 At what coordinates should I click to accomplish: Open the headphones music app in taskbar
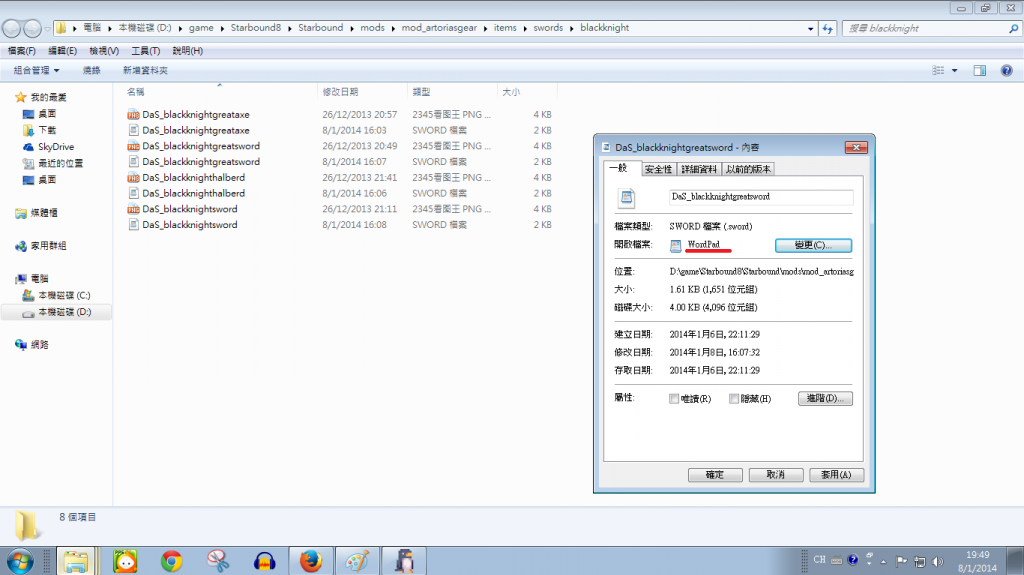pyautogui.click(x=264, y=561)
